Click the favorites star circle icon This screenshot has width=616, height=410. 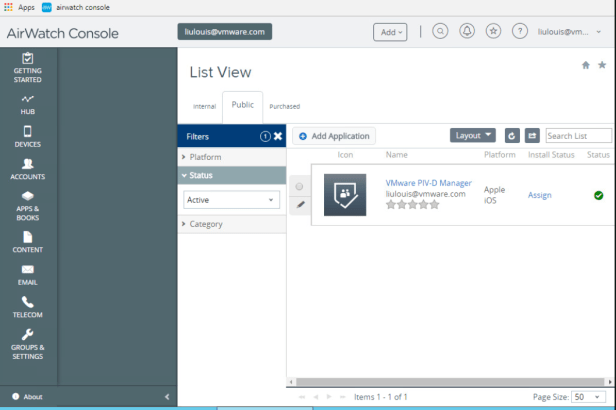point(493,31)
